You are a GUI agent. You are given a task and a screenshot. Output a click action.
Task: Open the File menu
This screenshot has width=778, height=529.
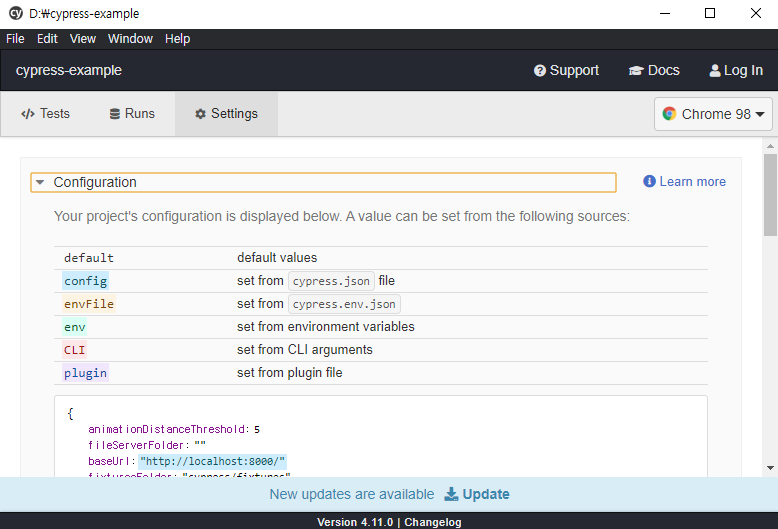15,39
